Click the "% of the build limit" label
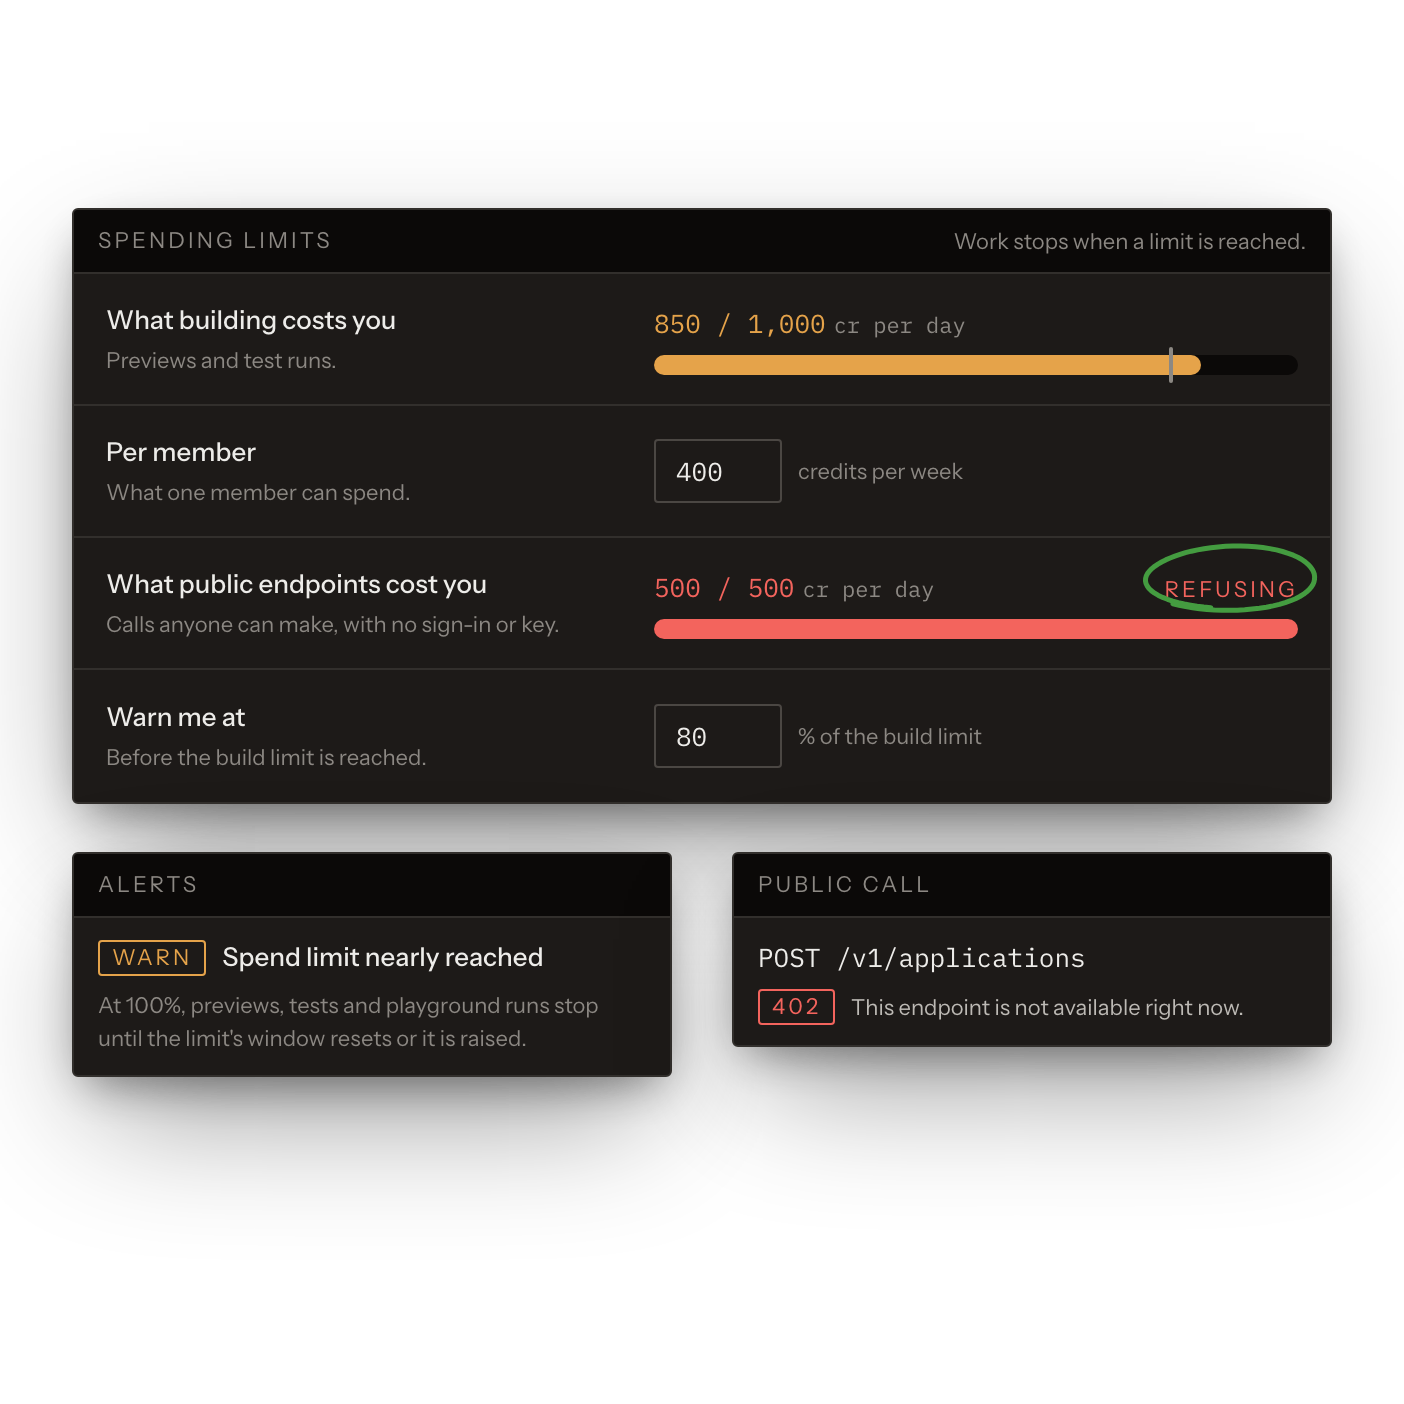 [890, 736]
